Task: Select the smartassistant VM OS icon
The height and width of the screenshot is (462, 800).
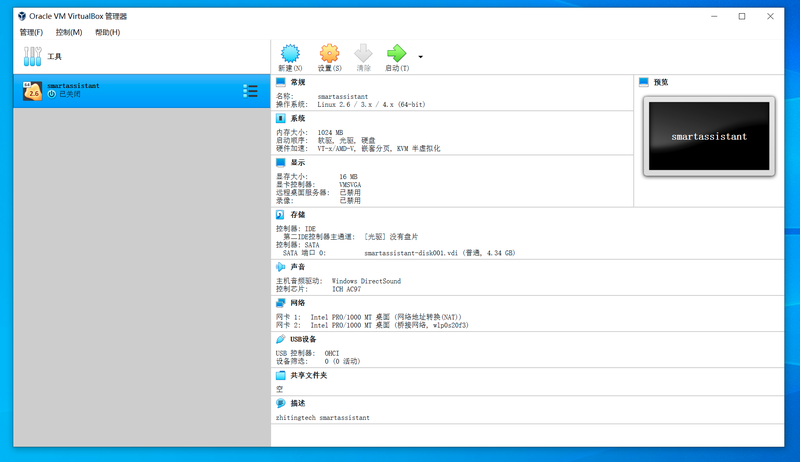Action: 32,91
